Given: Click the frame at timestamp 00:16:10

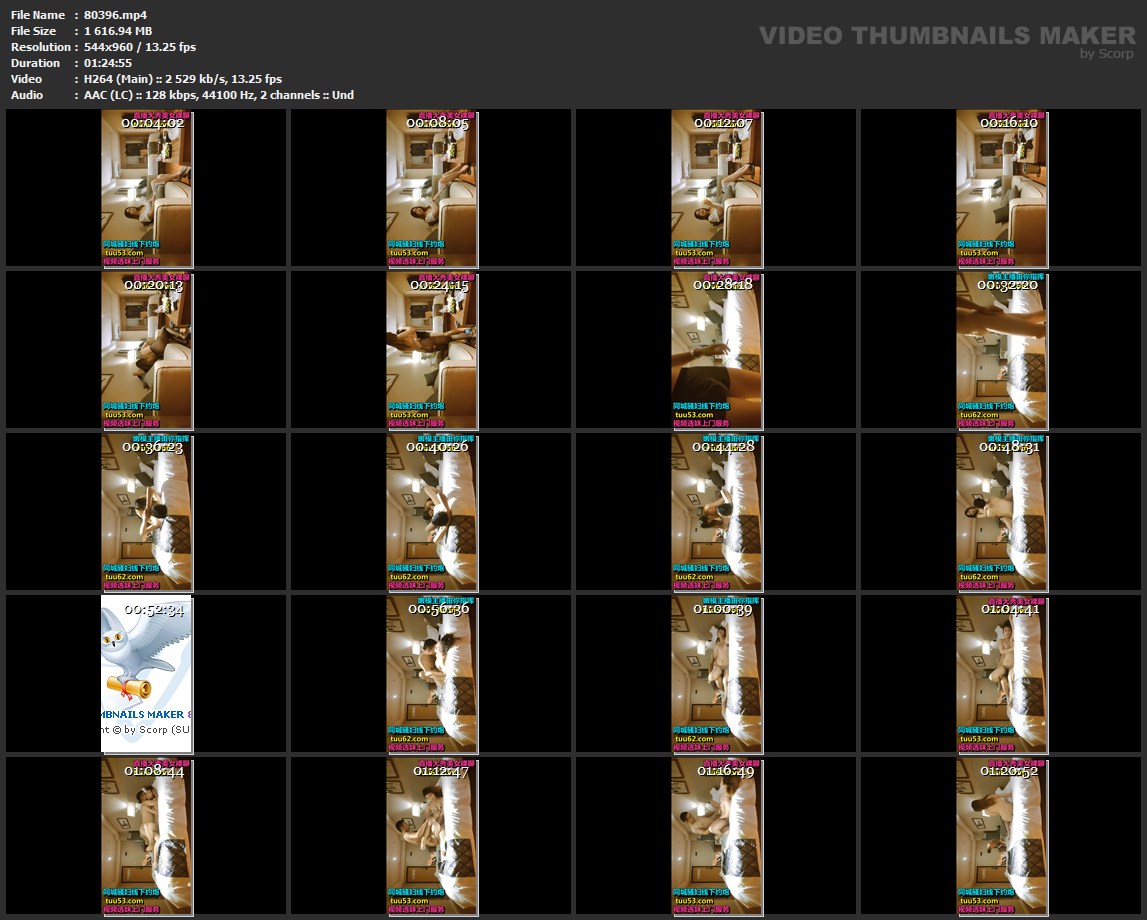Looking at the screenshot, I should pos(1001,189).
